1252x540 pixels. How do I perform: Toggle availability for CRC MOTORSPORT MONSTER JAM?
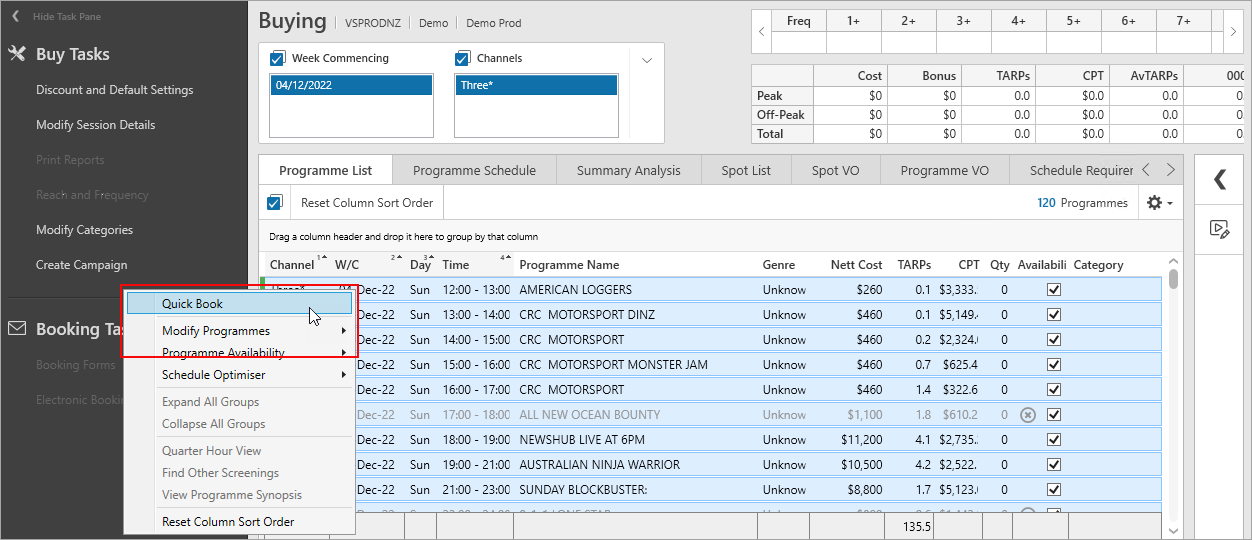click(x=1053, y=365)
